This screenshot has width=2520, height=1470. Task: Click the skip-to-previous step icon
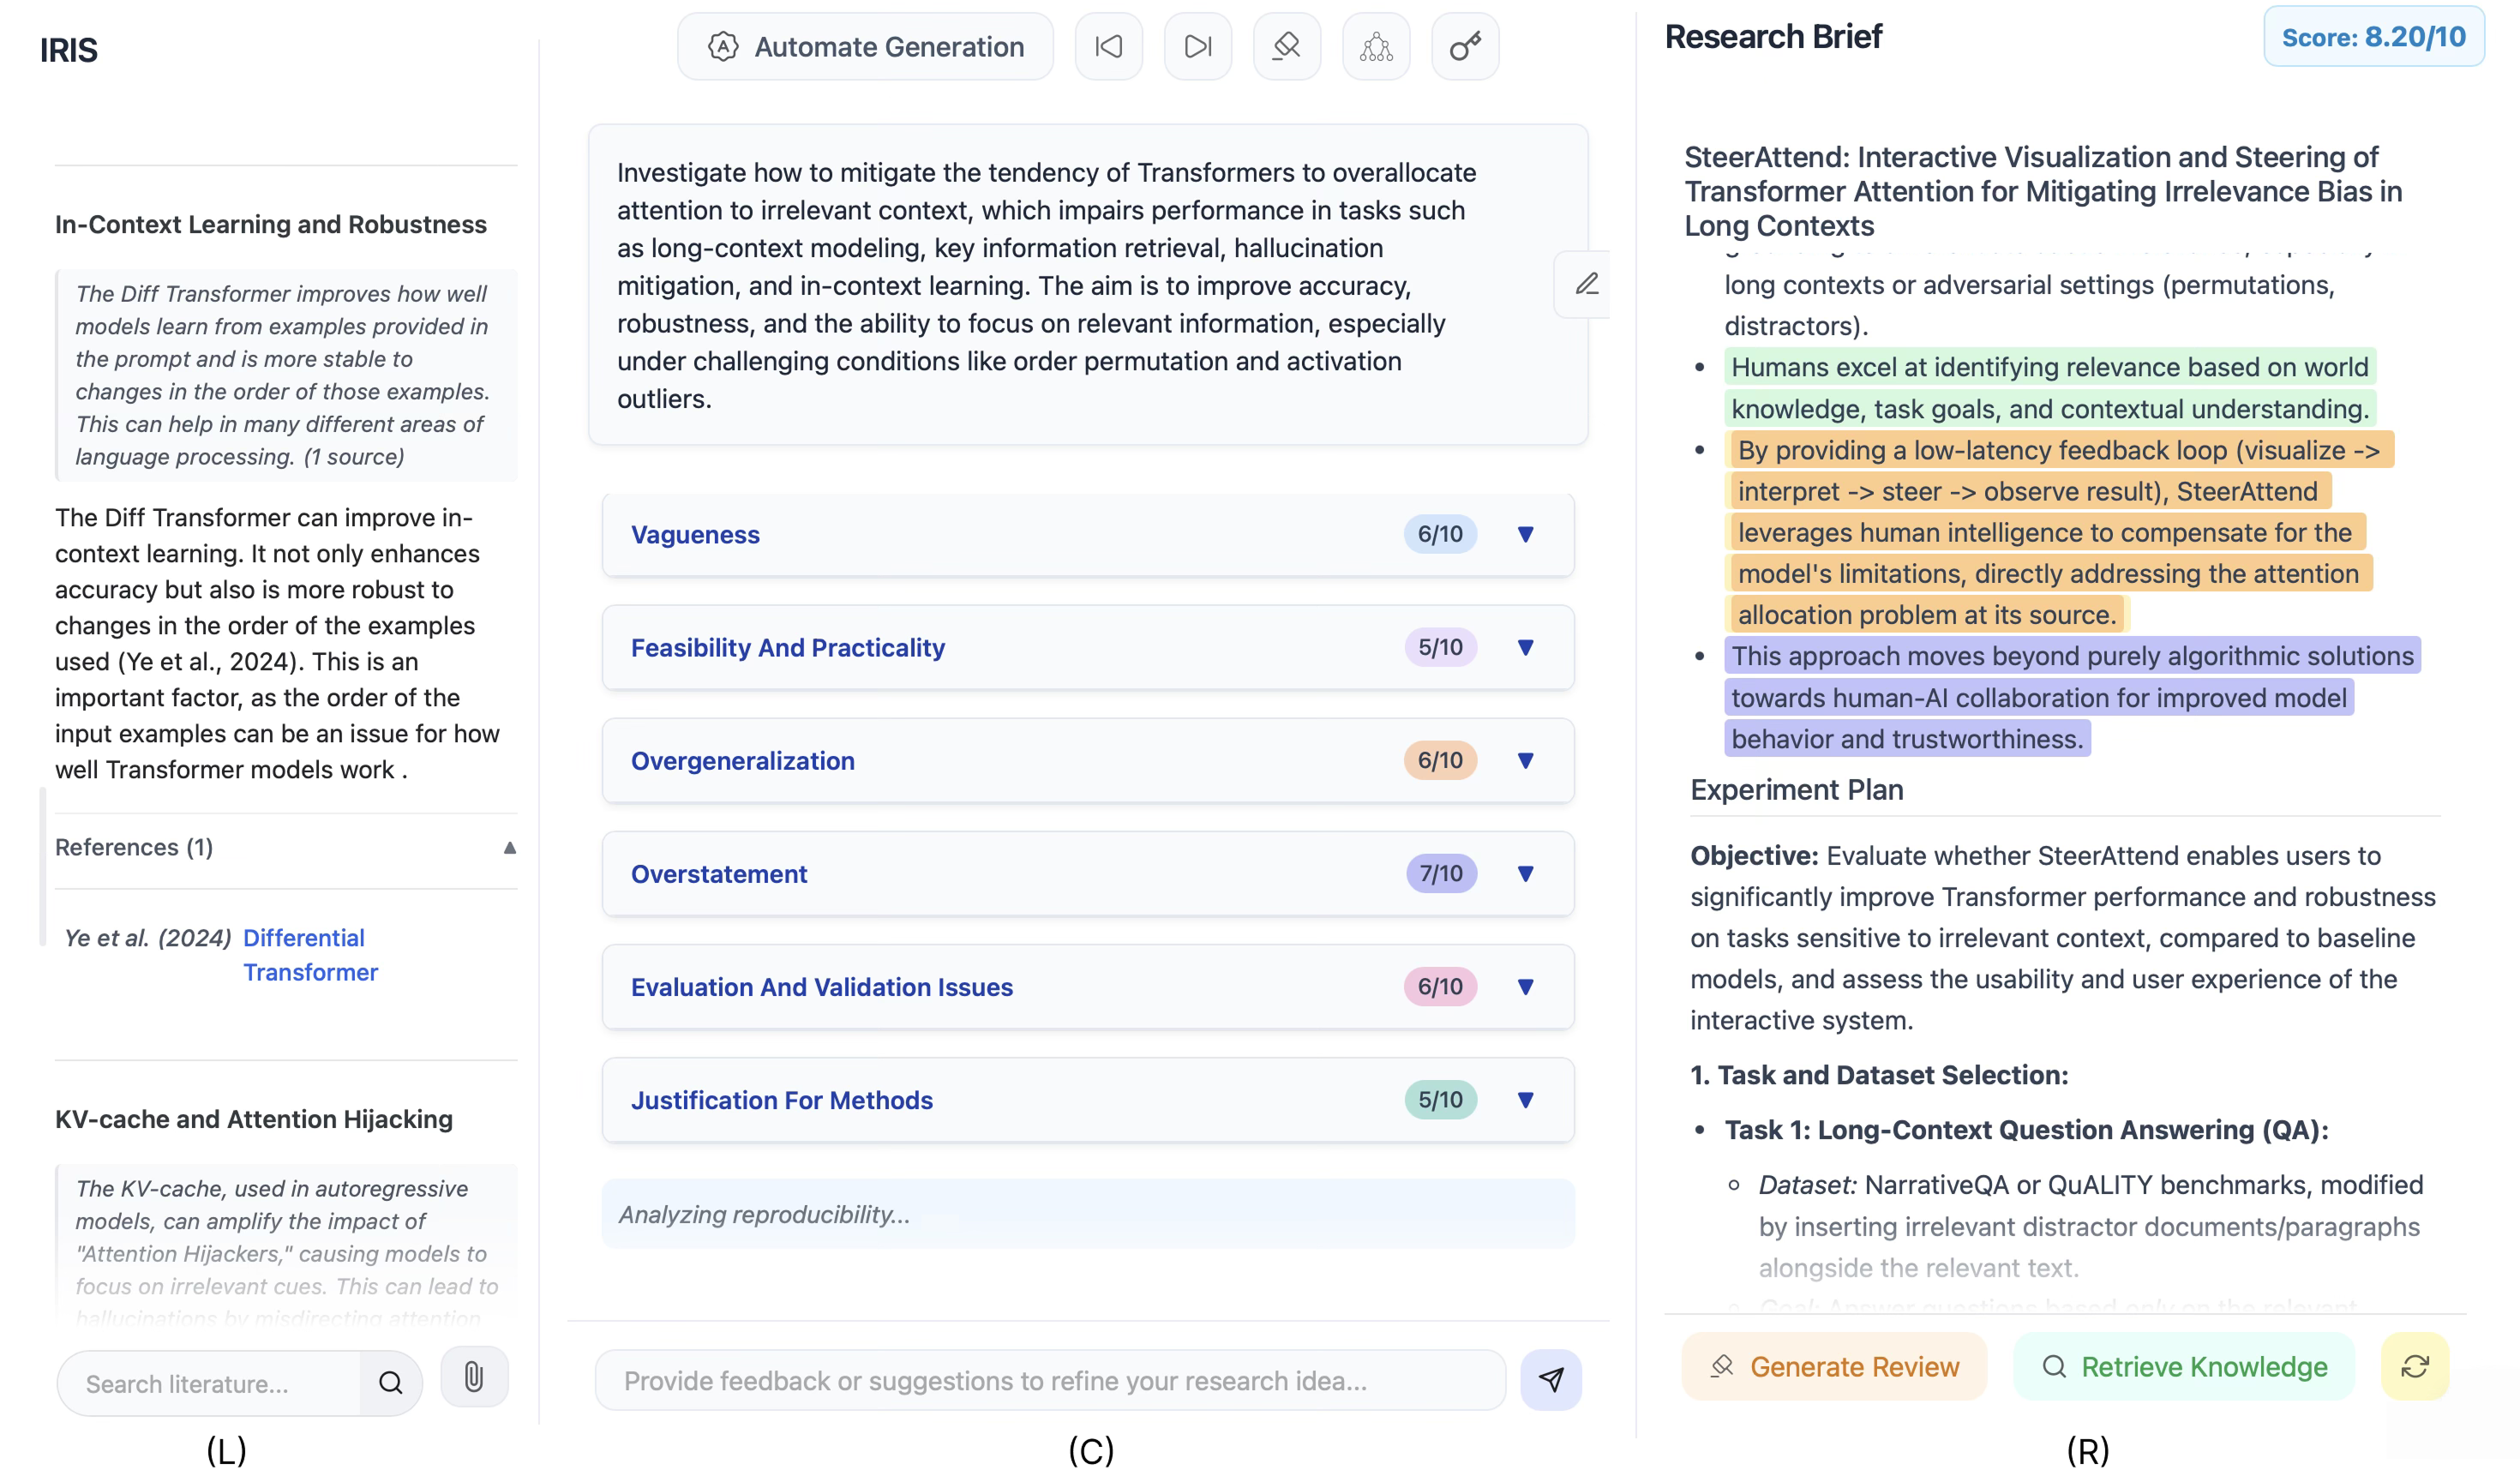tap(1108, 46)
